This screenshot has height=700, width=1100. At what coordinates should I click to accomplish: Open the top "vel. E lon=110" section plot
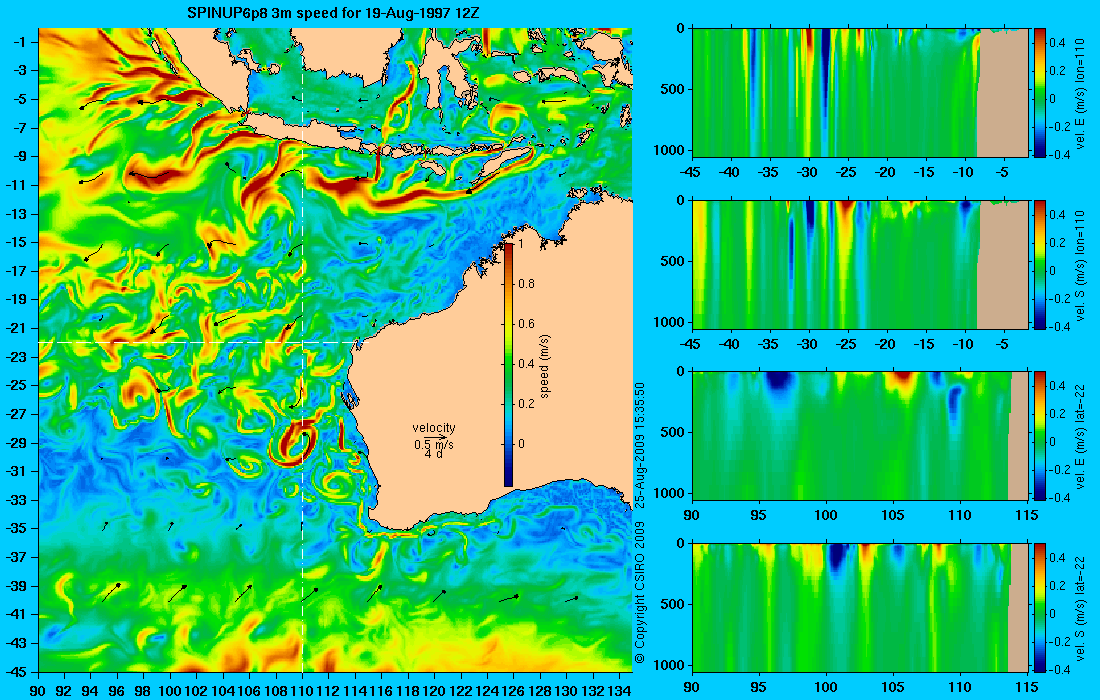[860, 93]
